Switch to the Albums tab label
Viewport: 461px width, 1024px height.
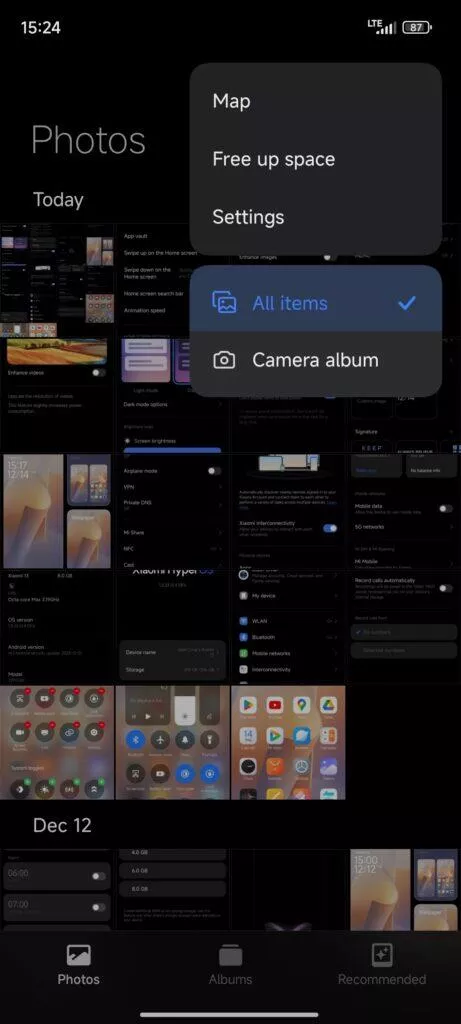coord(230,980)
